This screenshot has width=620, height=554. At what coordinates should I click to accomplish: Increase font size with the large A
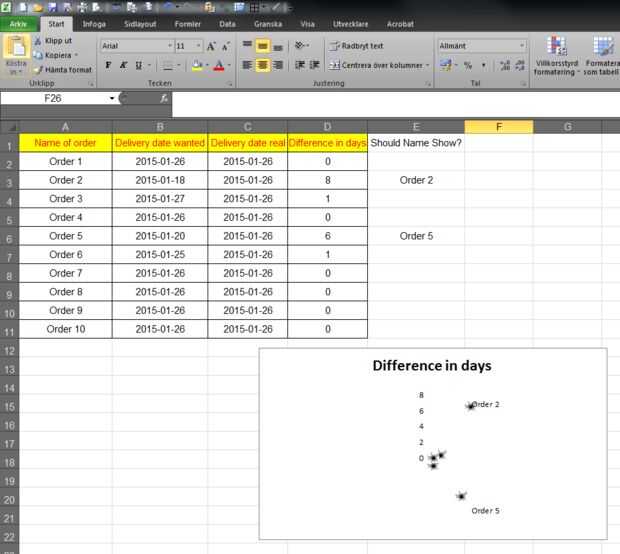click(211, 46)
